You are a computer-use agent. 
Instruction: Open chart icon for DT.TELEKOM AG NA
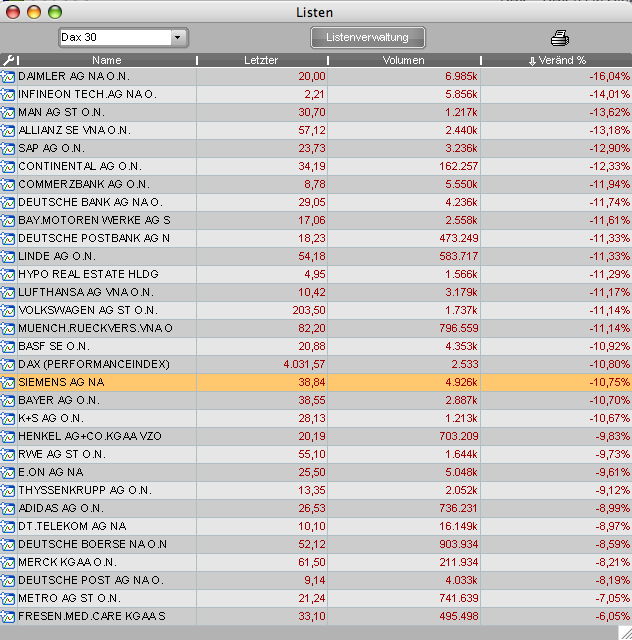pos(8,527)
